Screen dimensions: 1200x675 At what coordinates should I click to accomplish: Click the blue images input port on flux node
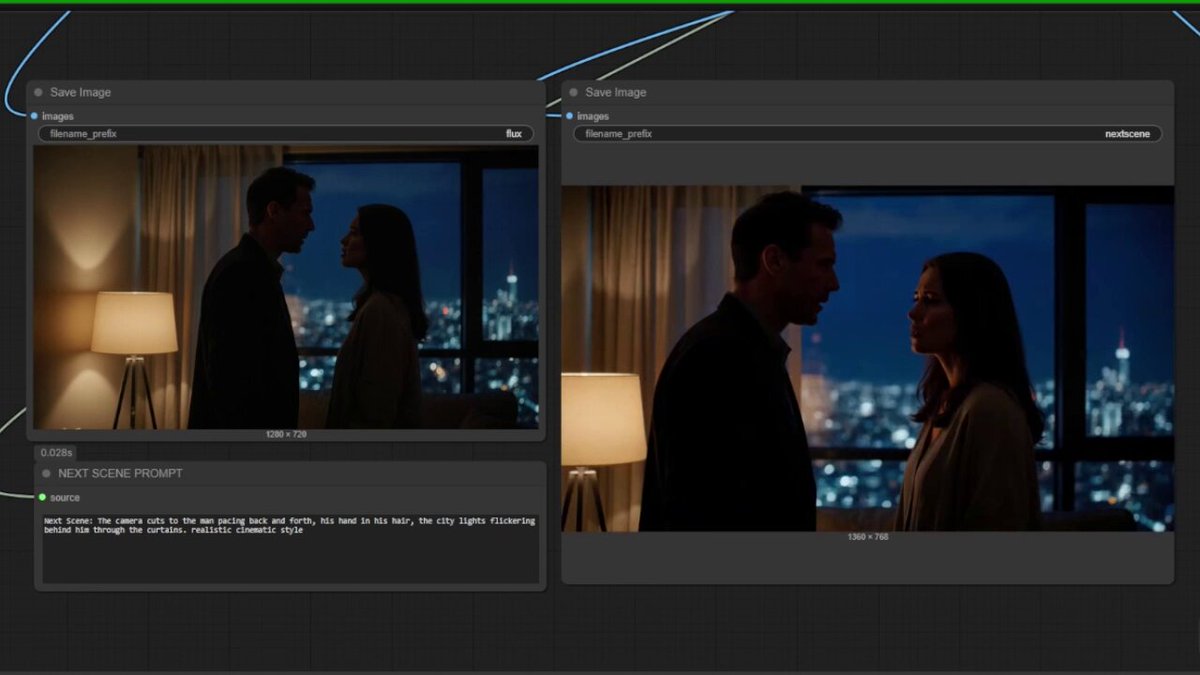click(34, 116)
